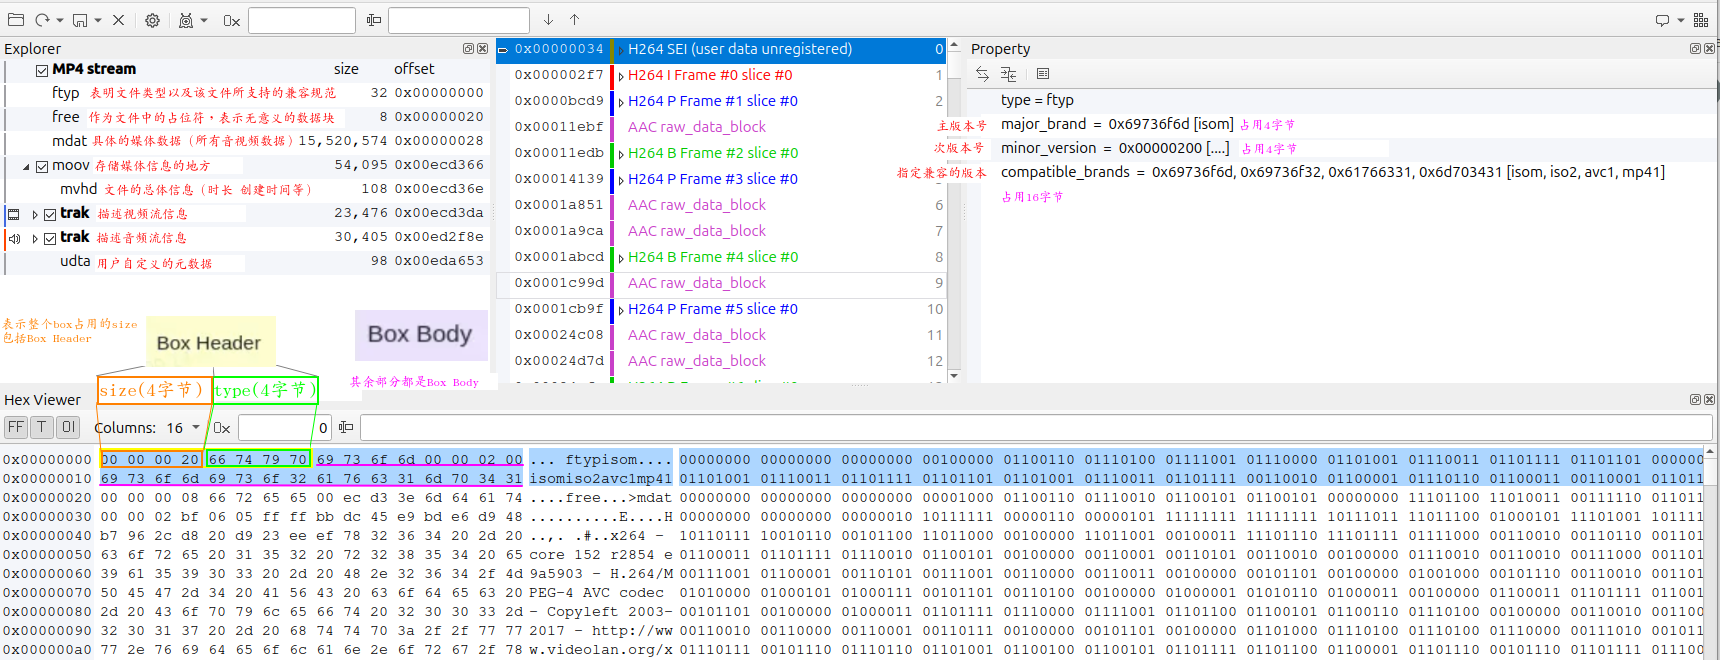This screenshot has width=1726, height=663.
Task: Expand the audio trak node
Action: coord(35,238)
